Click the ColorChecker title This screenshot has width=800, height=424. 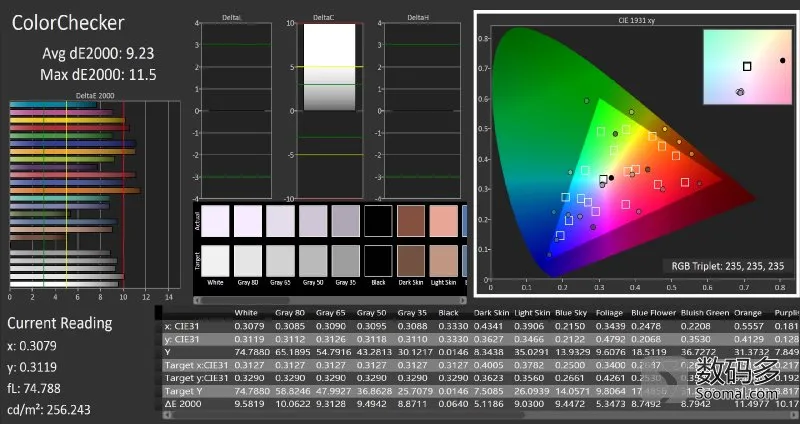[68, 23]
